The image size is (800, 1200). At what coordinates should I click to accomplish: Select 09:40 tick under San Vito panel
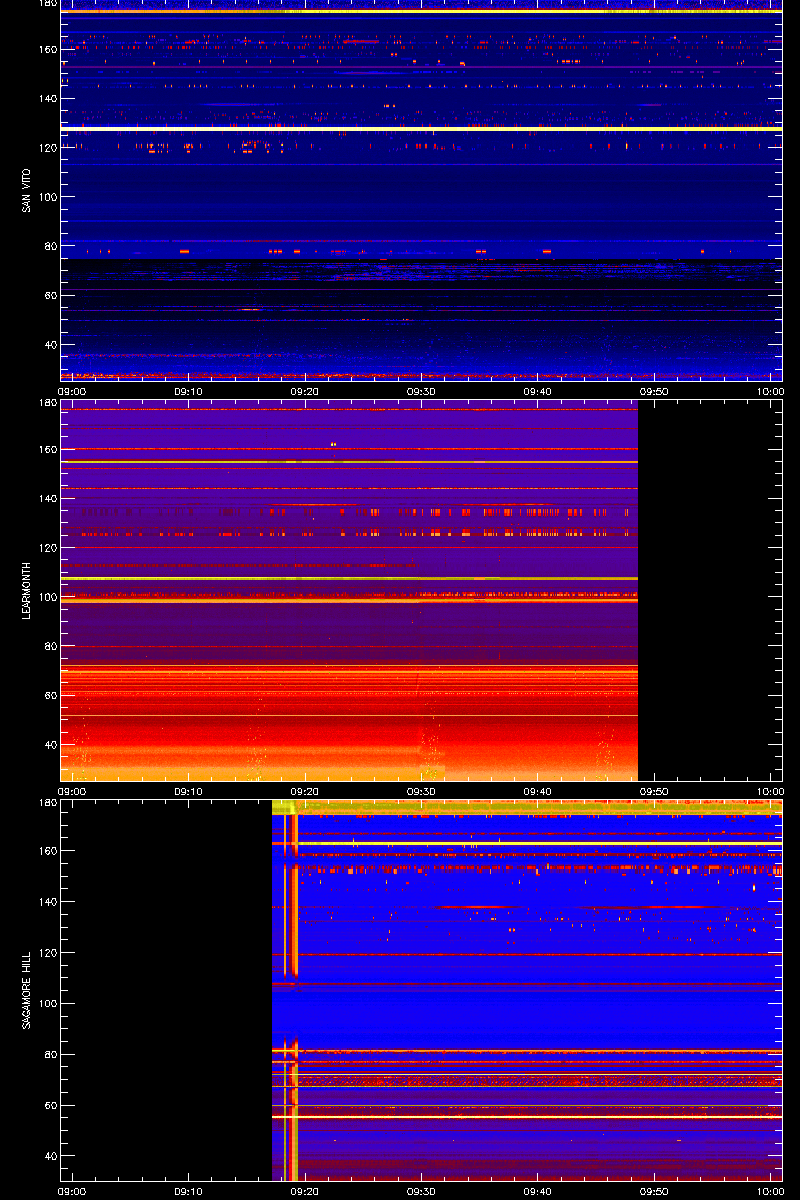pyautogui.click(x=538, y=391)
